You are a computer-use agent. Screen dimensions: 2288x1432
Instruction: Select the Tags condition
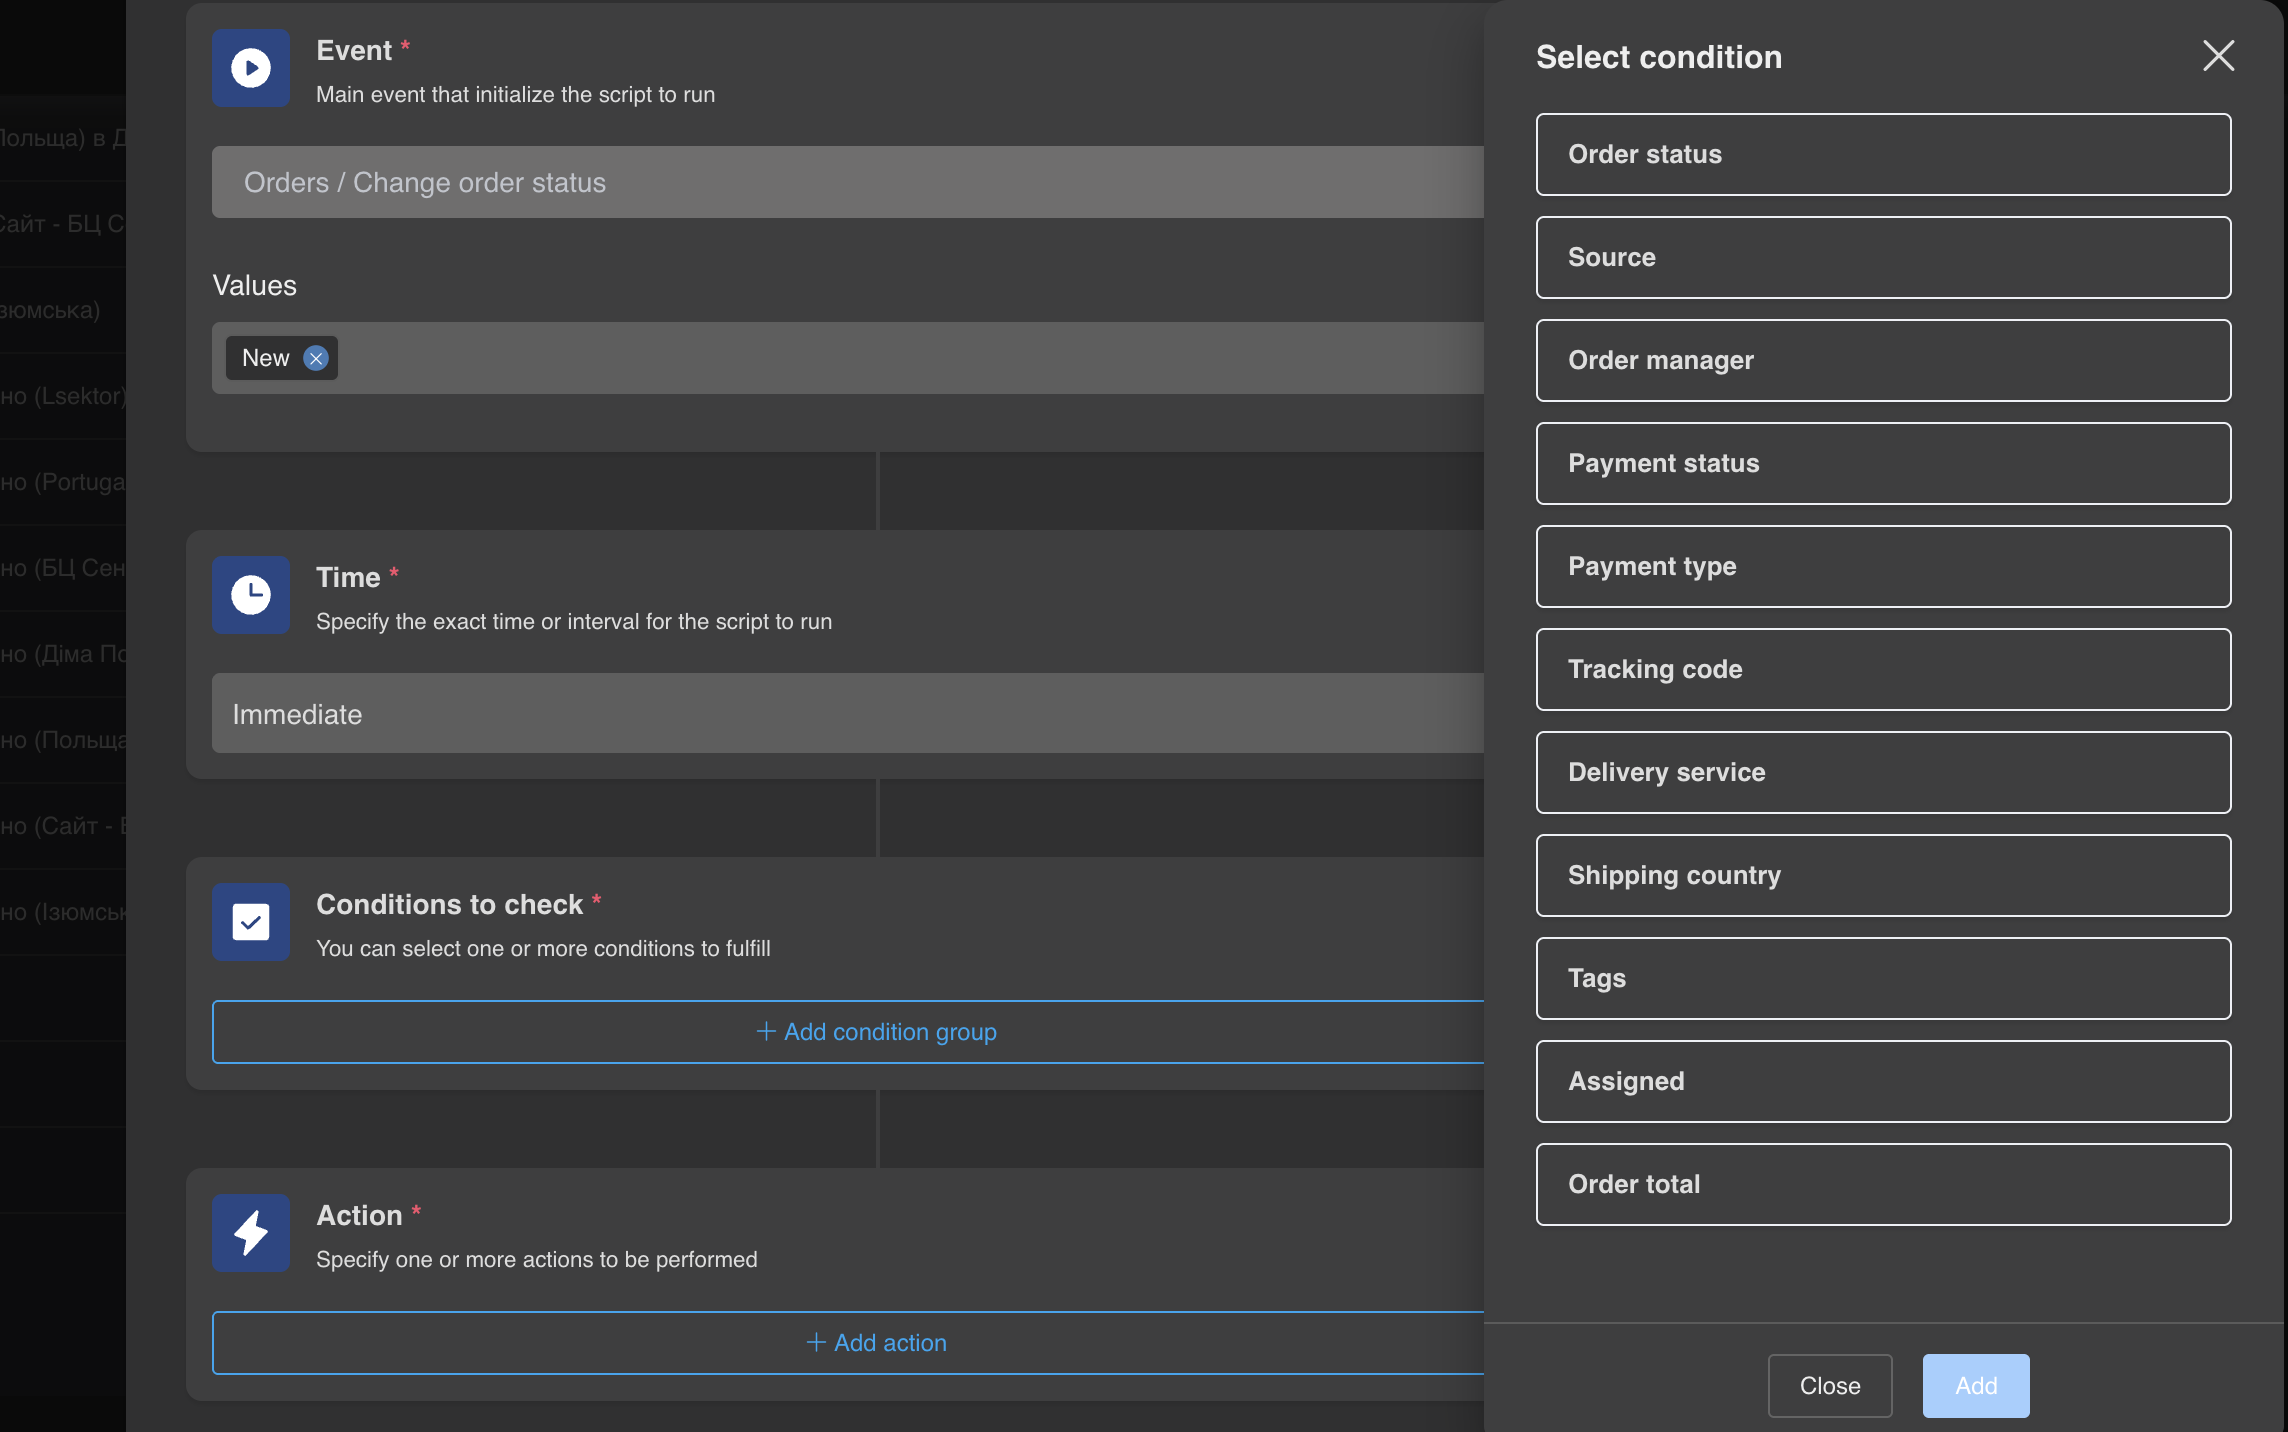[1882, 978]
